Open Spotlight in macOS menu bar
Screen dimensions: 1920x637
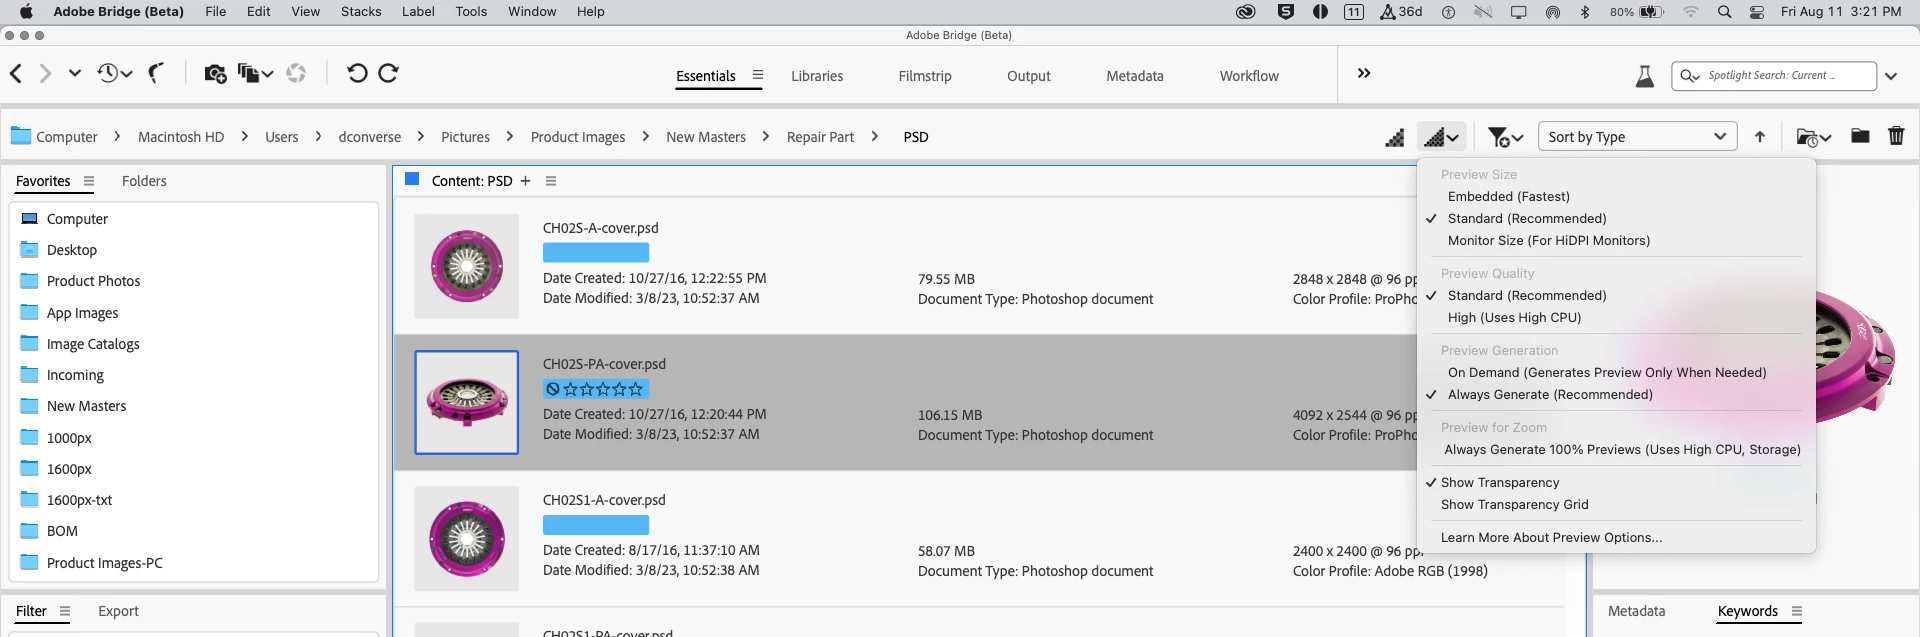[1724, 12]
